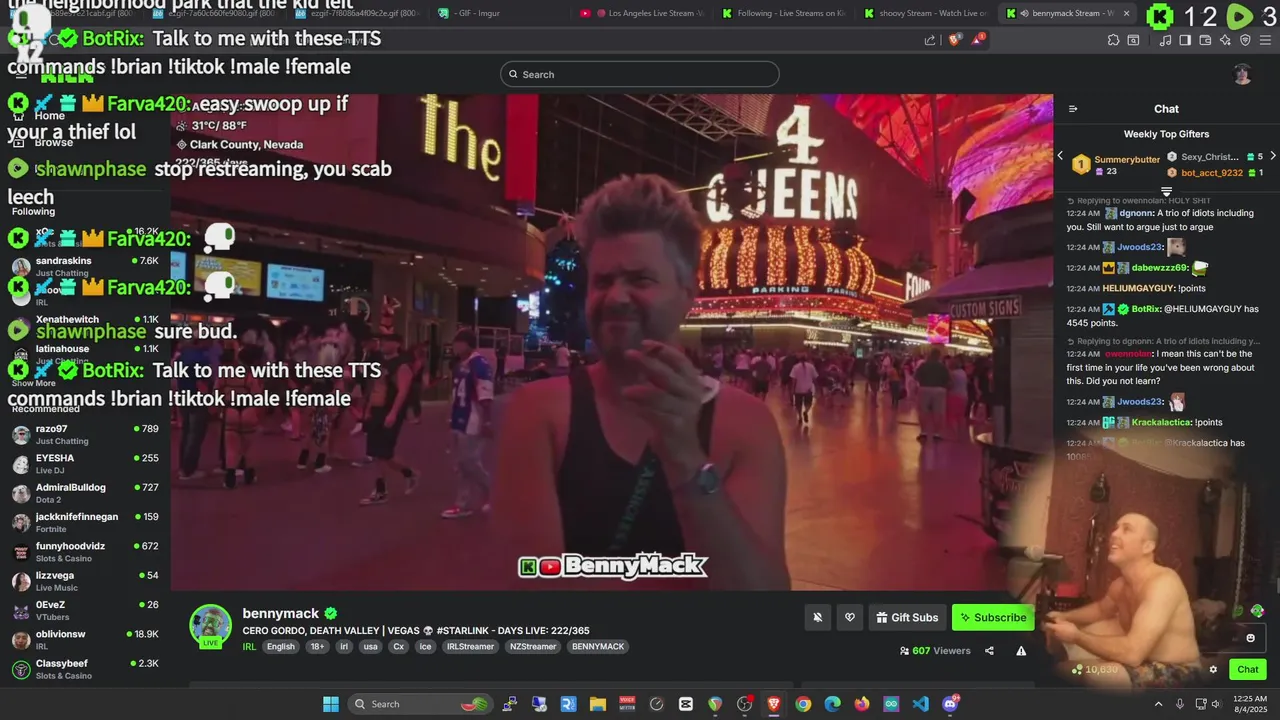
Task: Click the IRLStreamer tag
Action: (470, 646)
